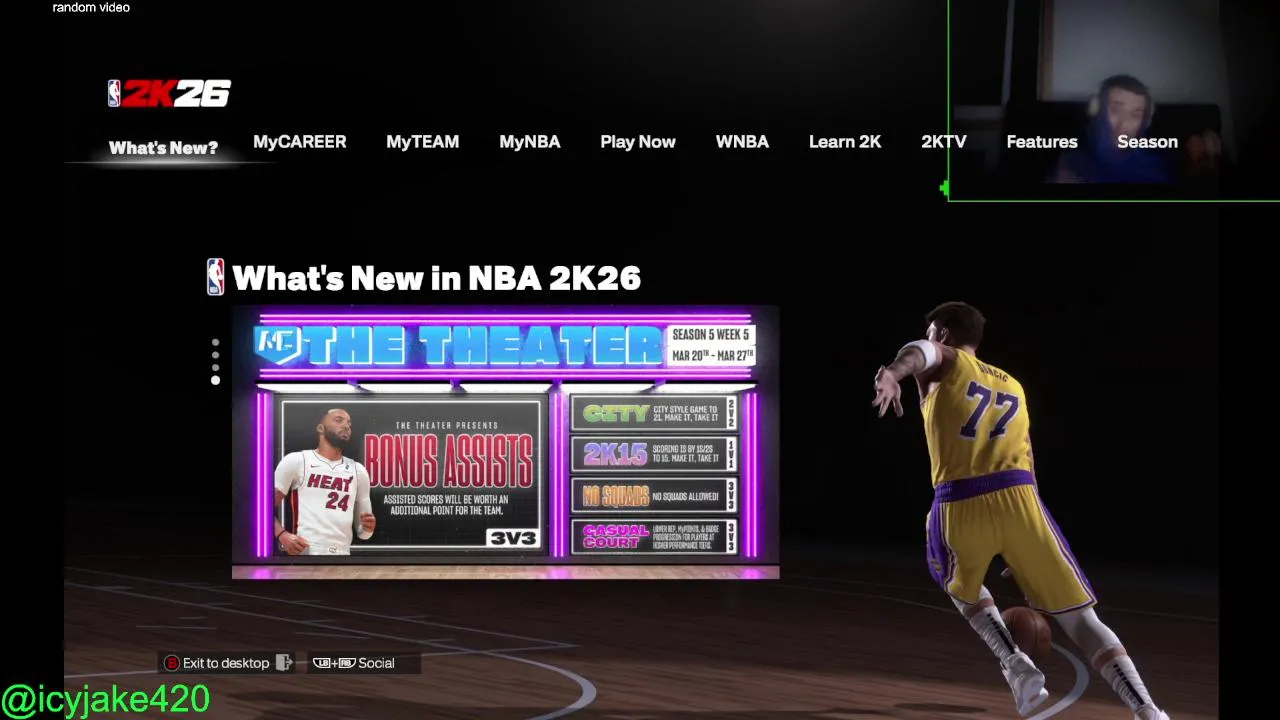The width and height of the screenshot is (1280, 720).
Task: Click the NBA 2K26 logo
Action: [x=169, y=93]
